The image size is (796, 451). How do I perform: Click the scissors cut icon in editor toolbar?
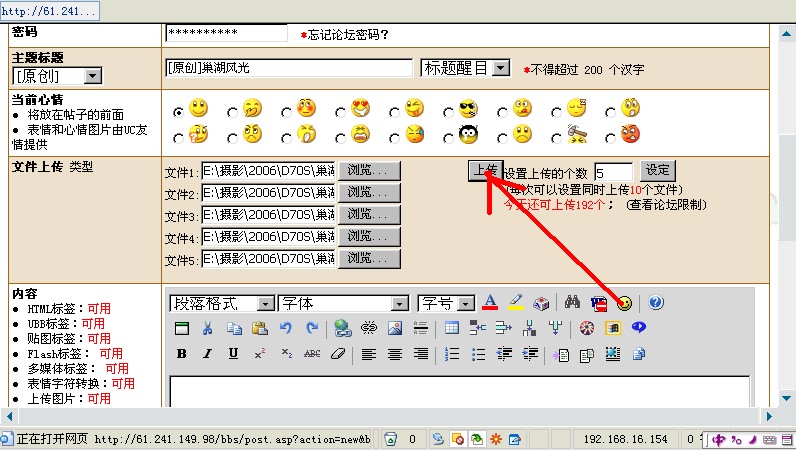coord(207,328)
